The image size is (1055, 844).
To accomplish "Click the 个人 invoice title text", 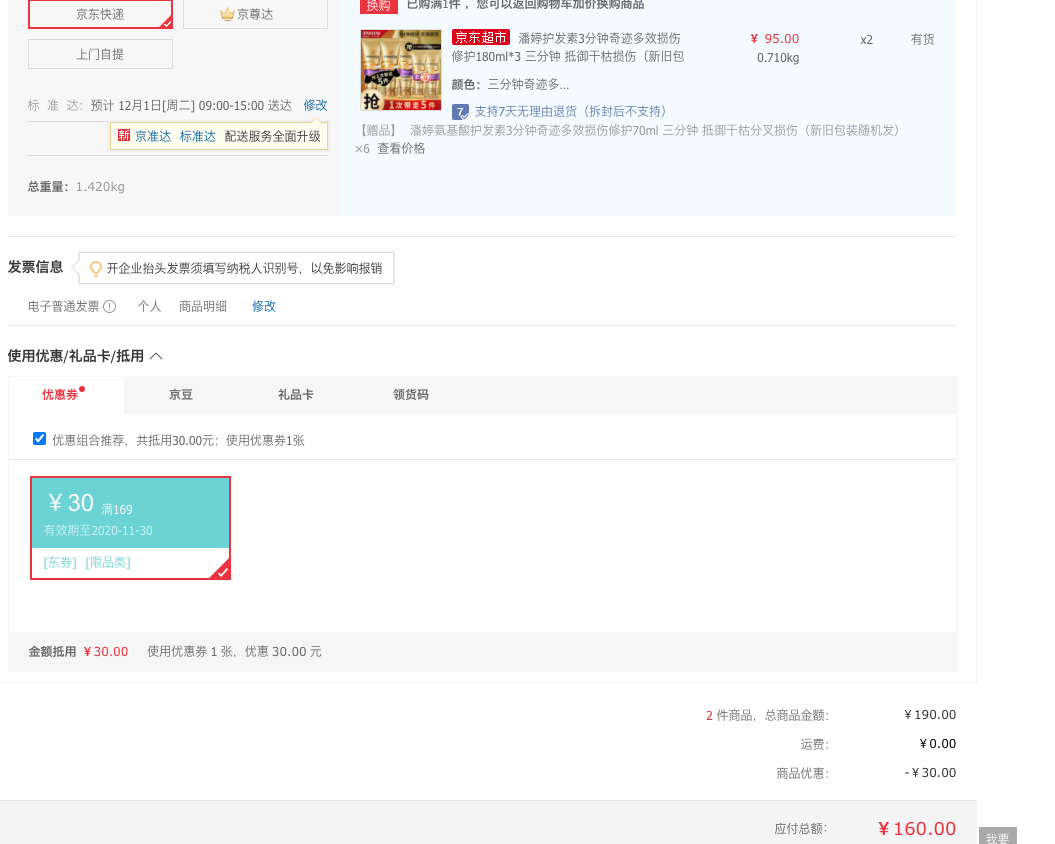I will coord(149,306).
